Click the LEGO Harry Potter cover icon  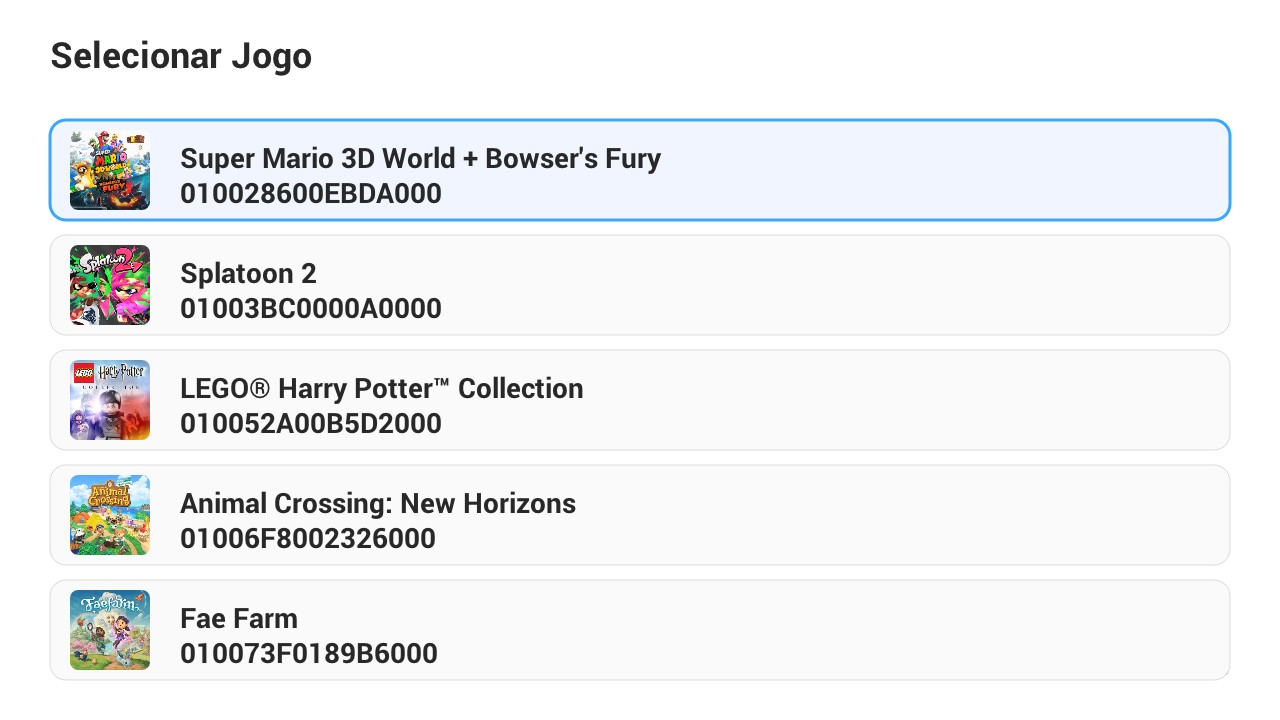[110, 400]
